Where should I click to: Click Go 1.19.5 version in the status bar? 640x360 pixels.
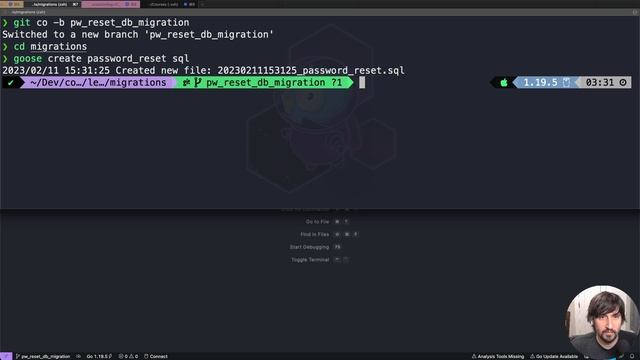click(99, 356)
